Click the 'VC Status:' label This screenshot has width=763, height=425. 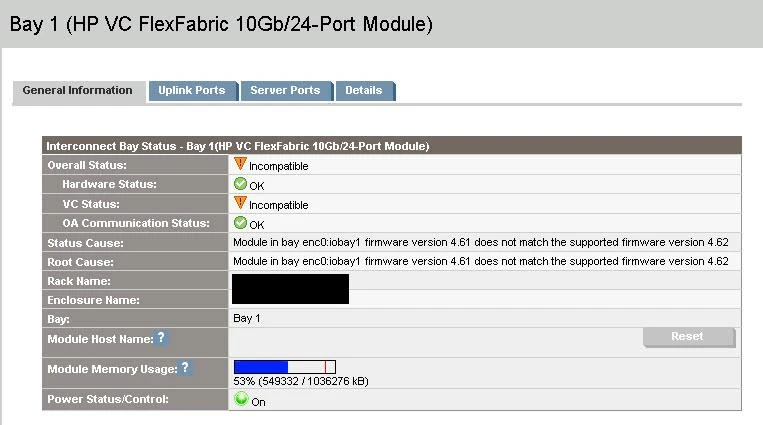(x=91, y=204)
